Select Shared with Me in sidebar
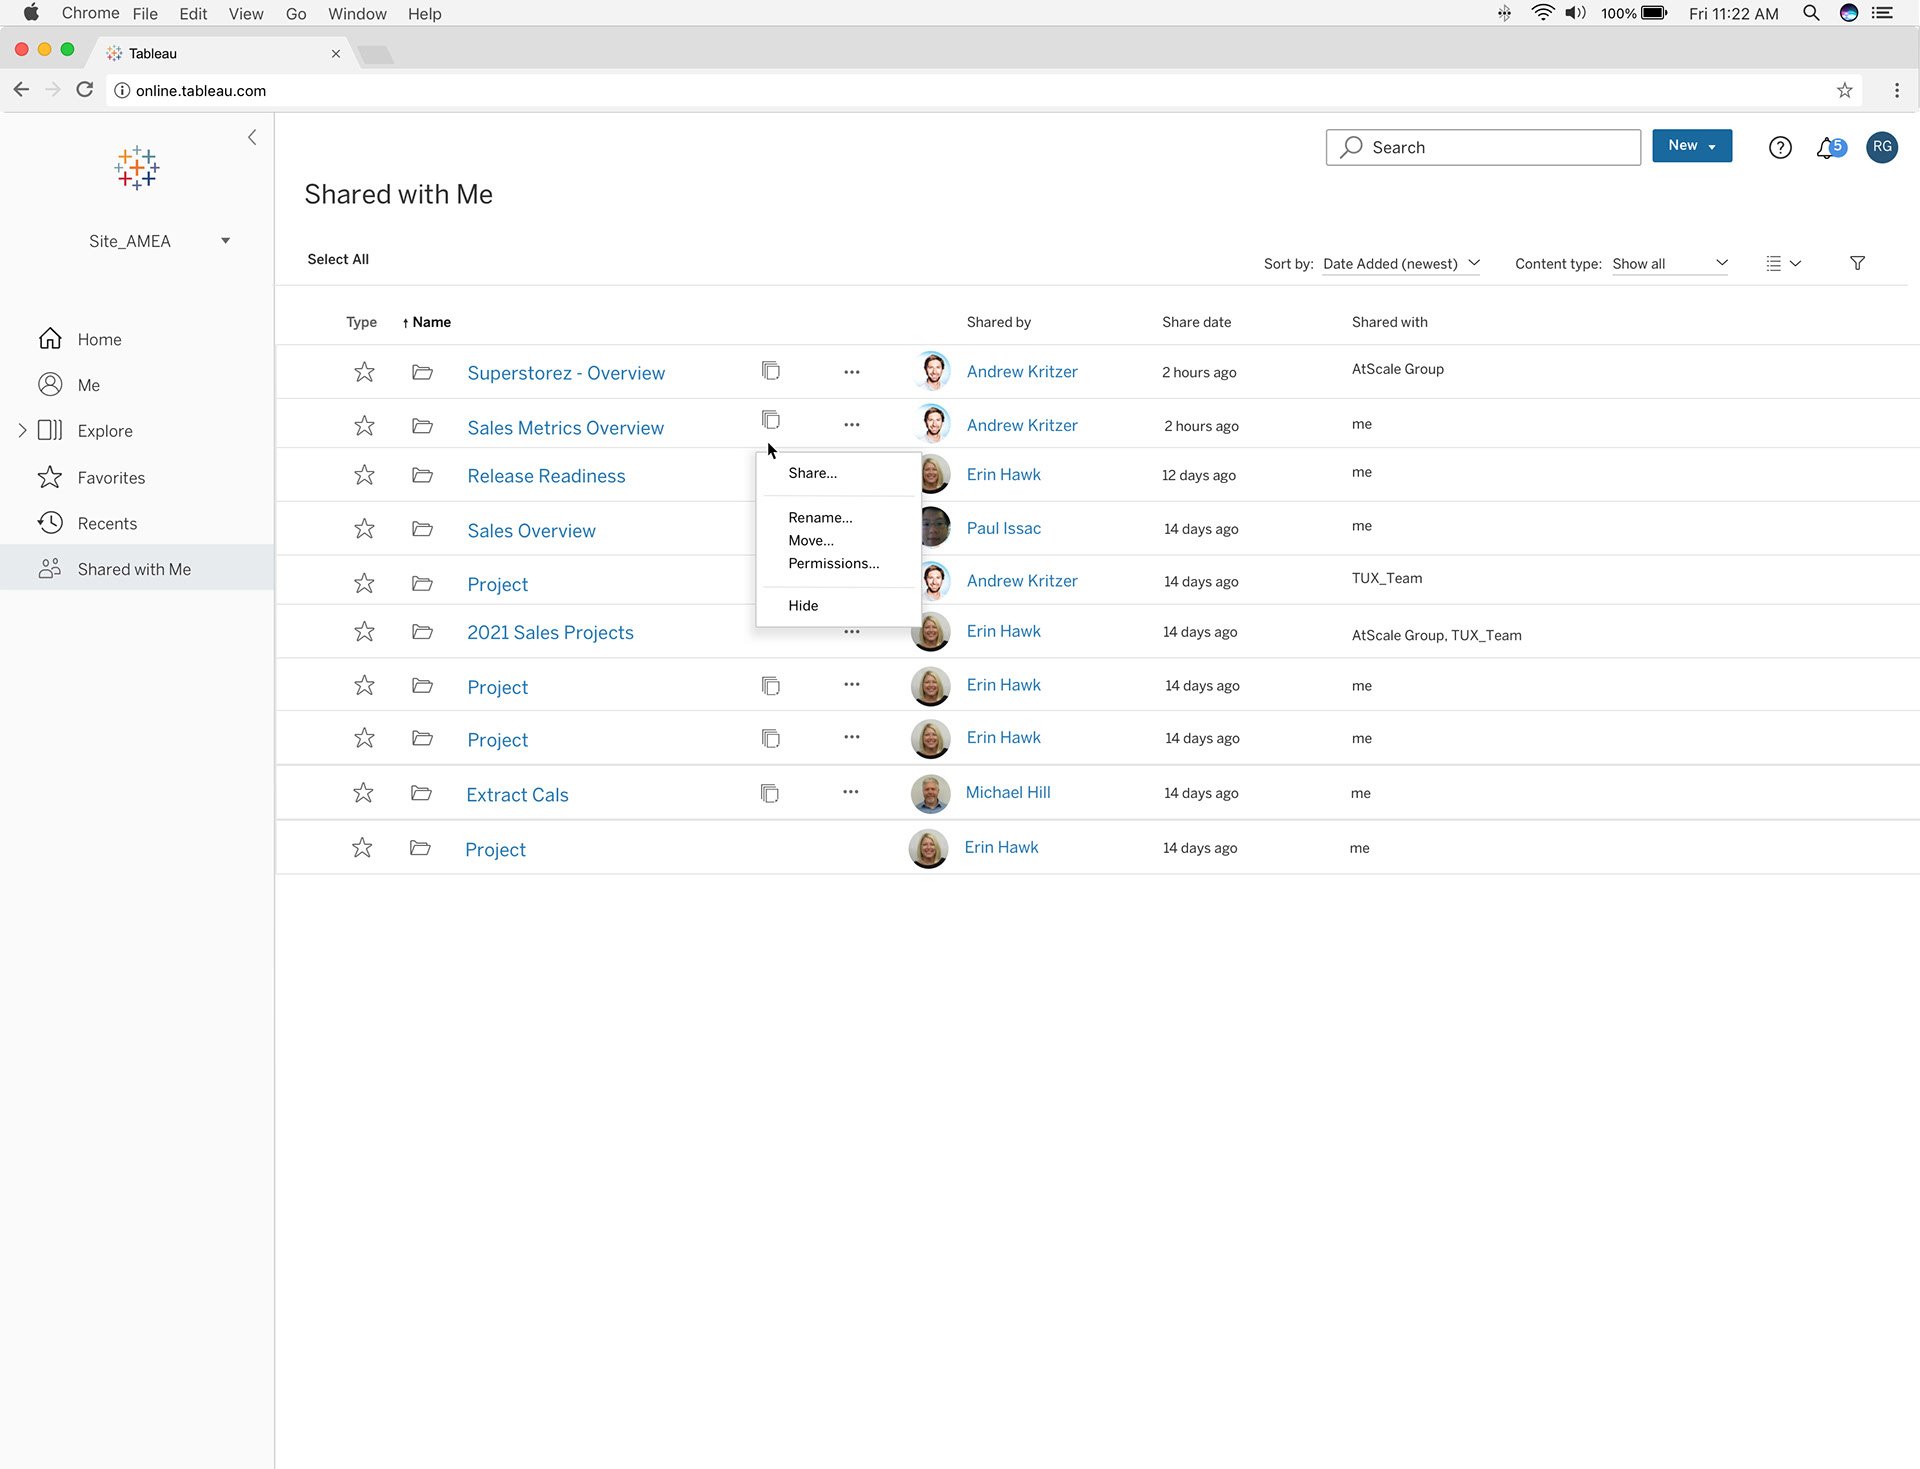 [137, 569]
